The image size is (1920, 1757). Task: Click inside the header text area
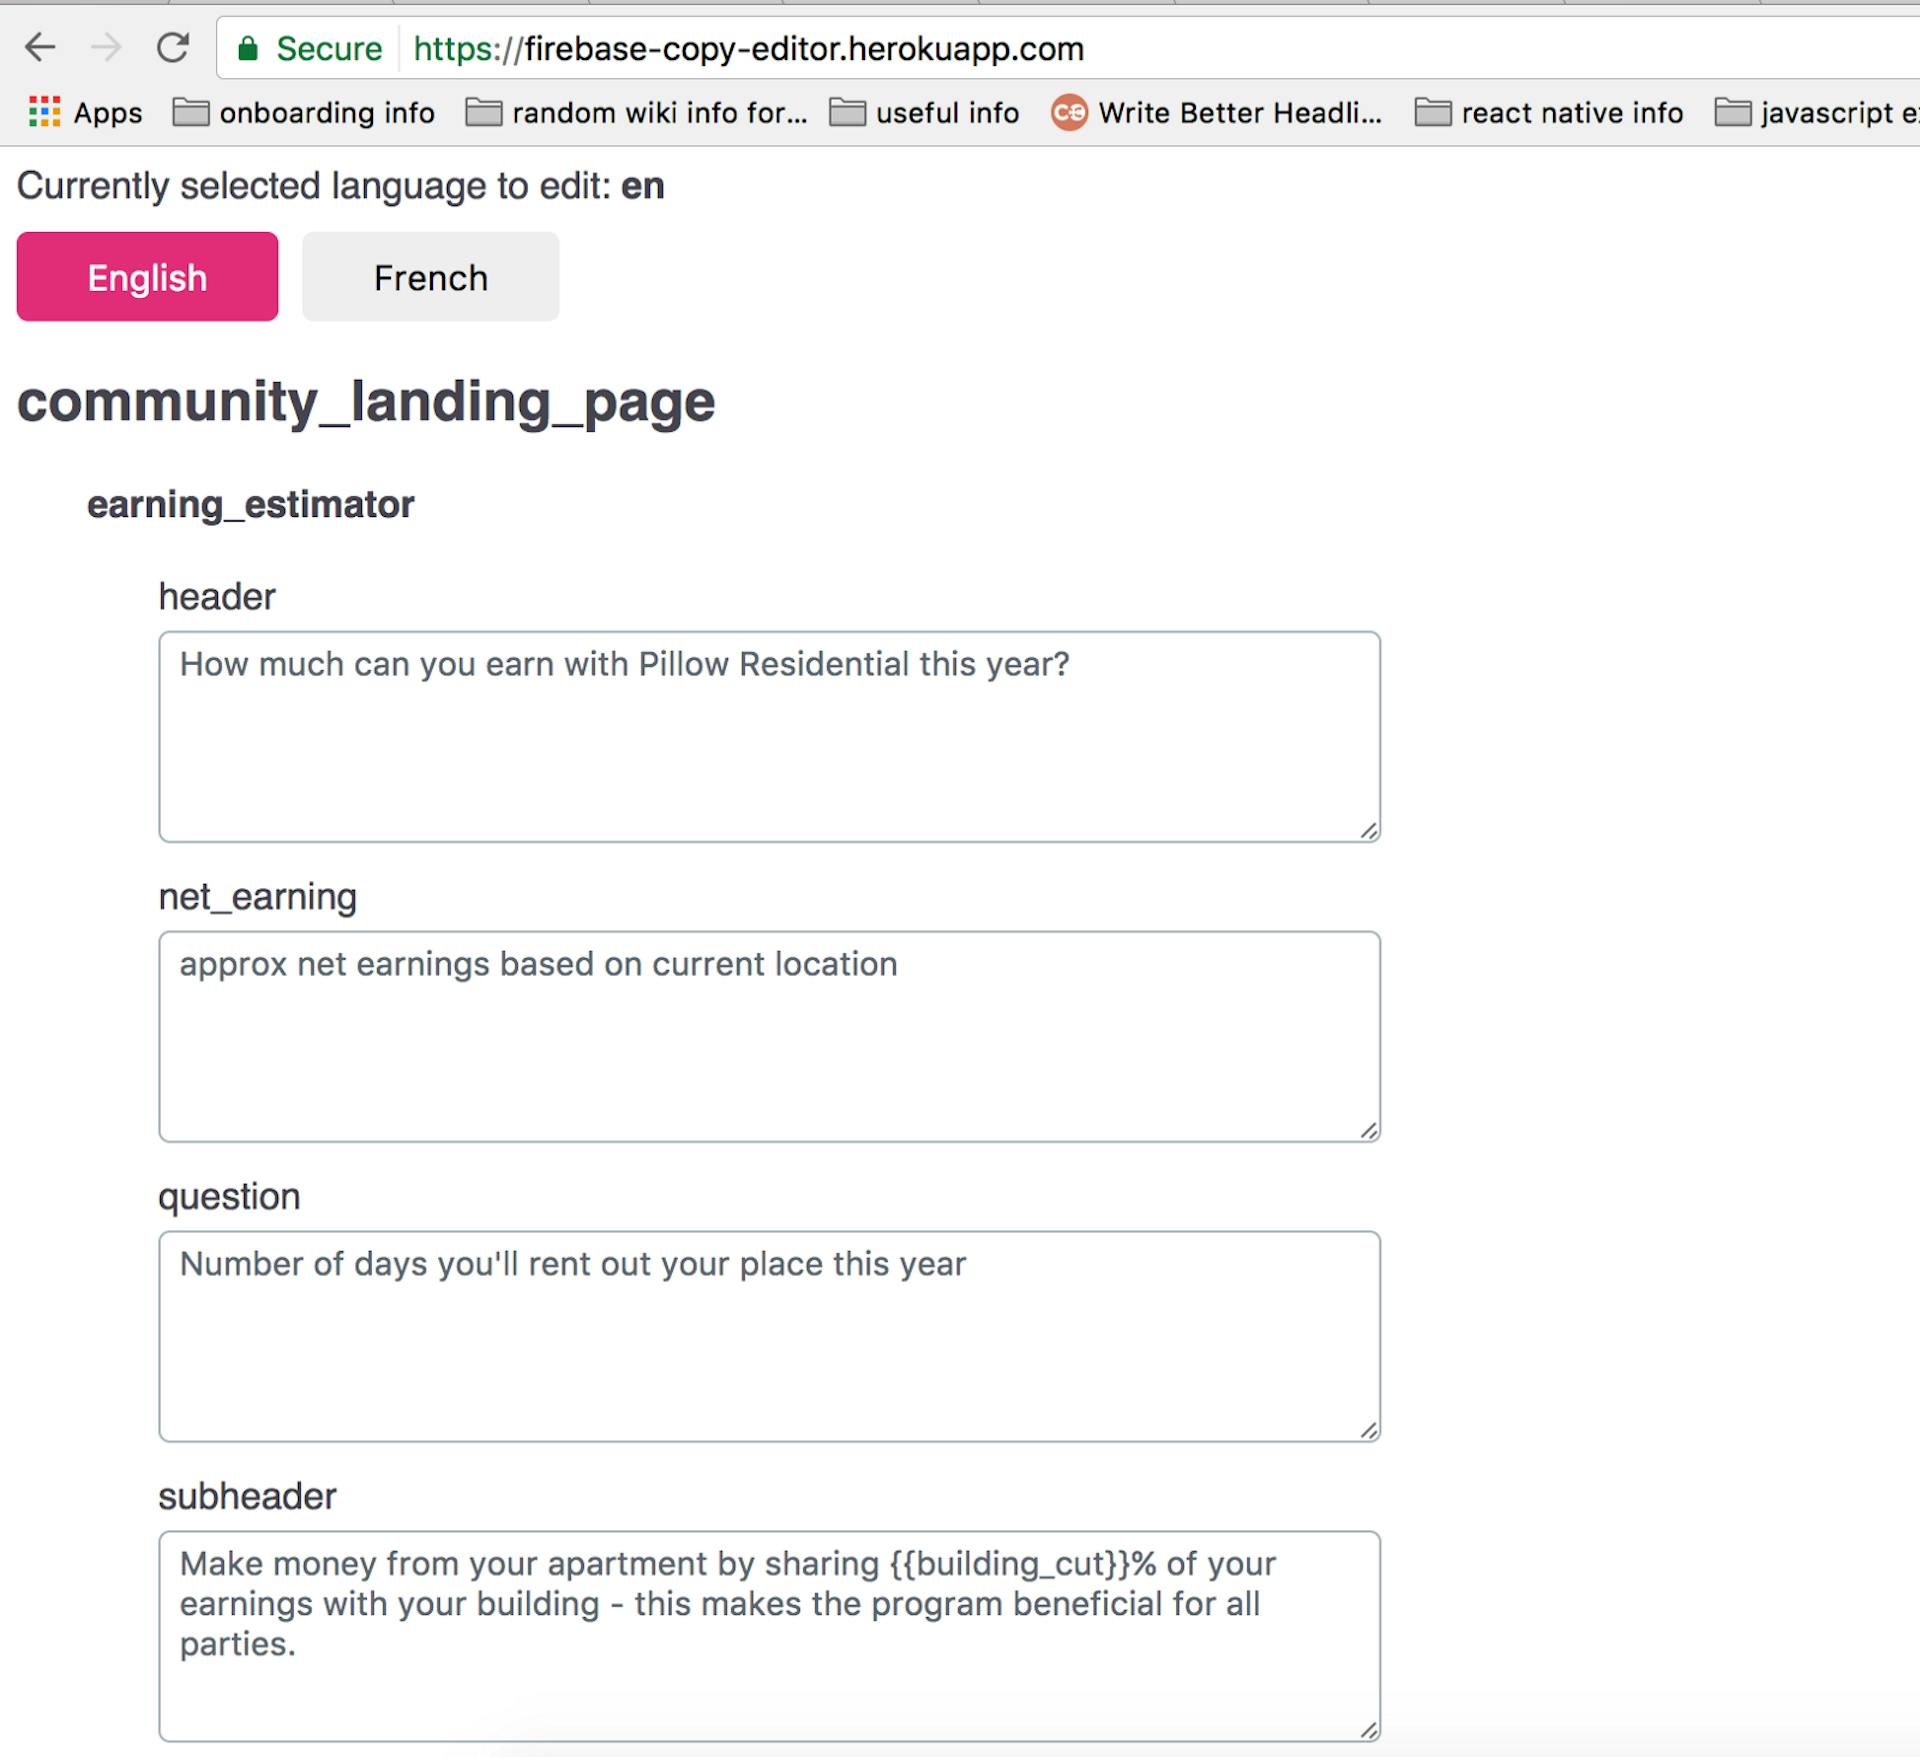point(768,735)
